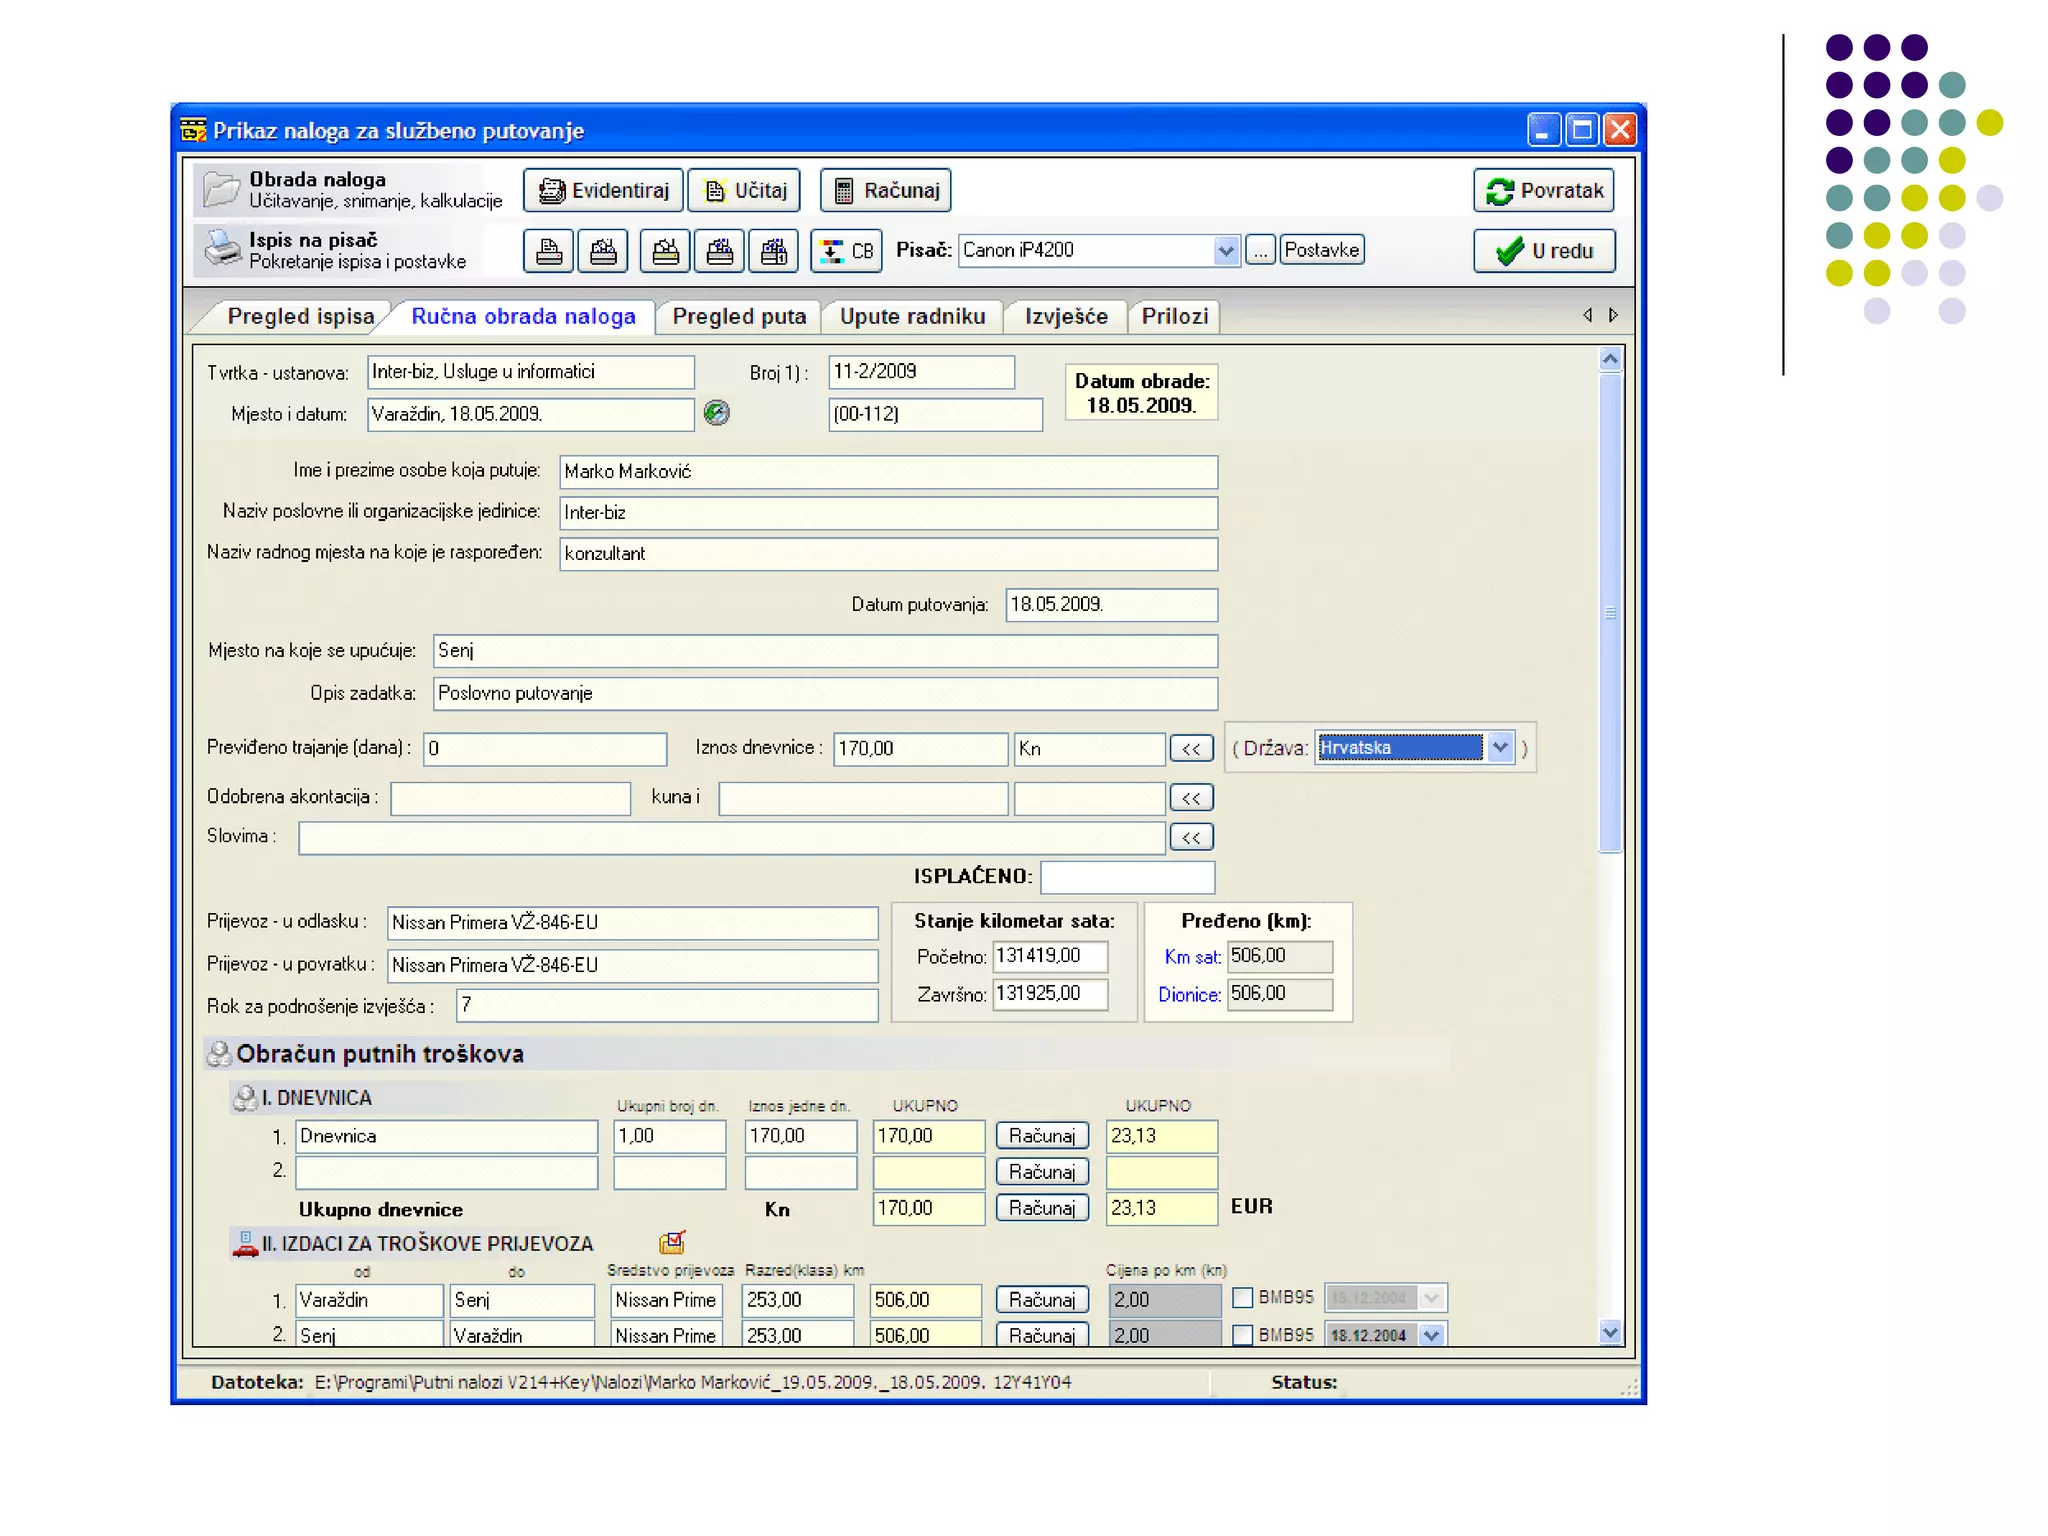Expand the Država country dropdown
Image resolution: width=2048 pixels, height=1536 pixels.
pos(1500,747)
